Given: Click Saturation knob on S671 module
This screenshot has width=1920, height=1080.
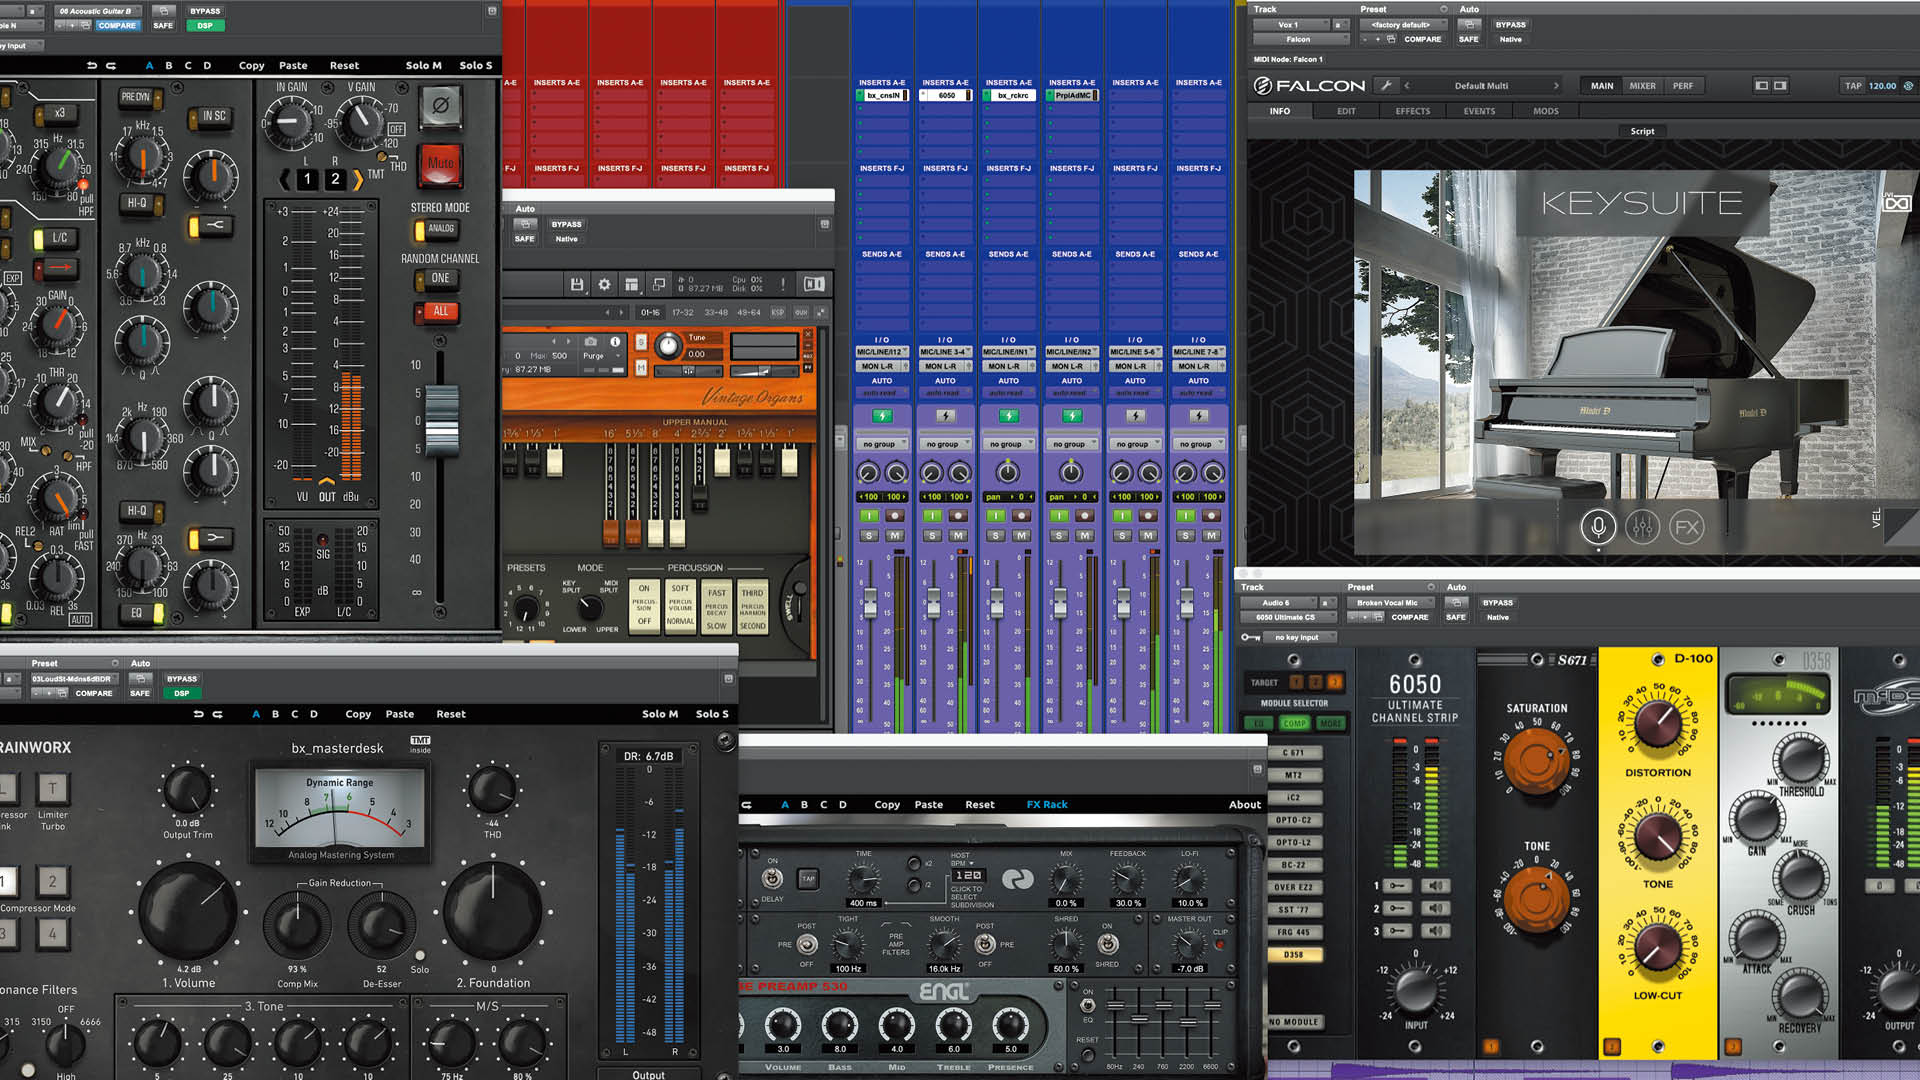Looking at the screenshot, I should click(x=1536, y=759).
